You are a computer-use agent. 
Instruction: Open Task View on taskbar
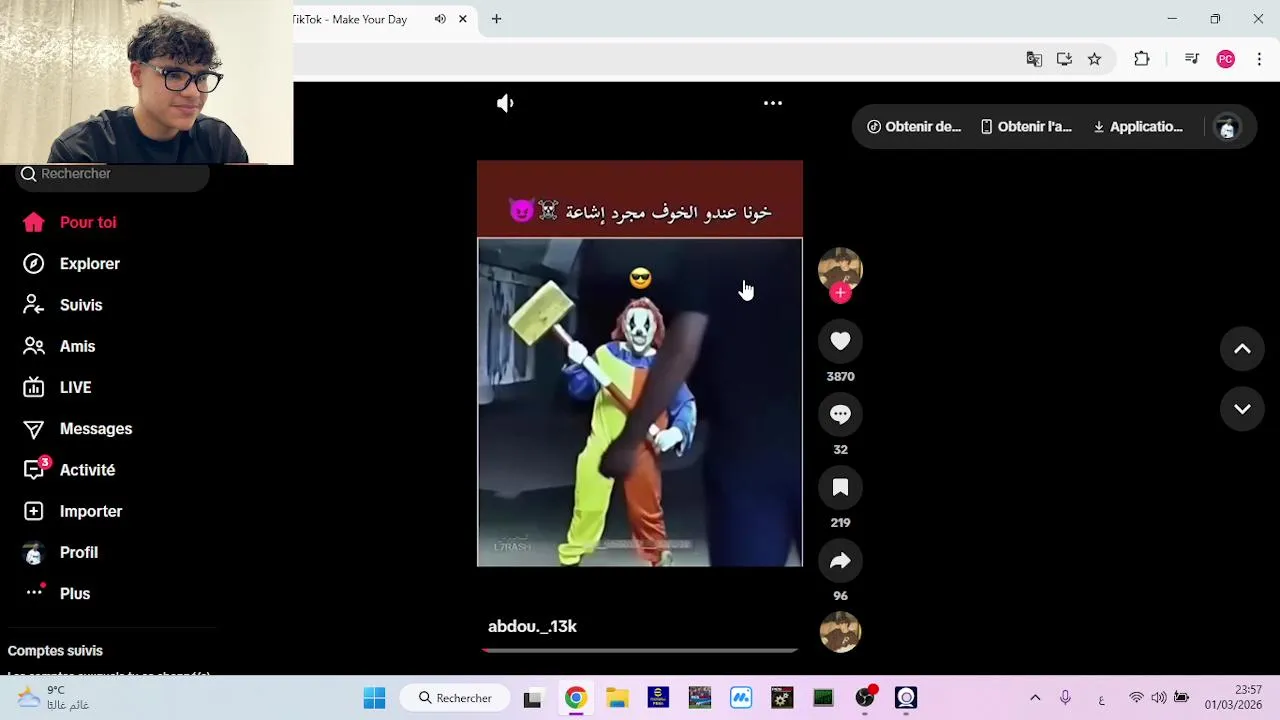point(532,698)
